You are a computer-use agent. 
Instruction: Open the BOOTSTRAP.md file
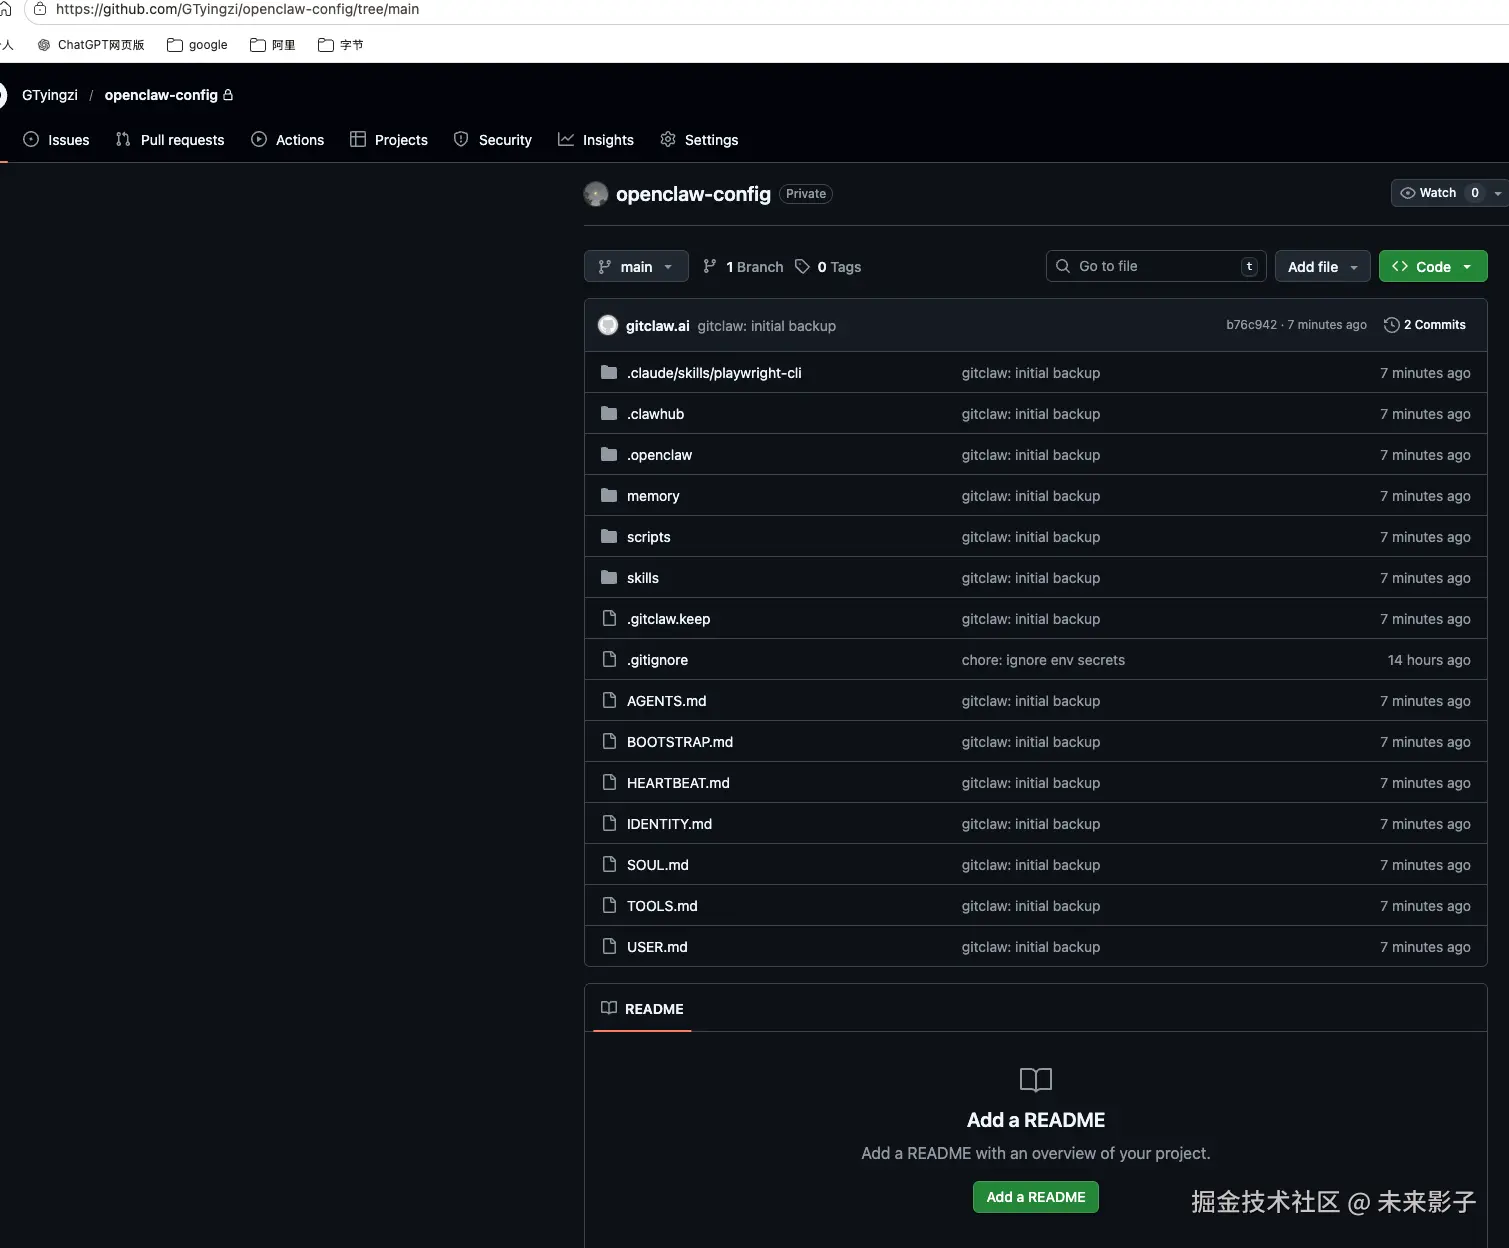point(680,742)
